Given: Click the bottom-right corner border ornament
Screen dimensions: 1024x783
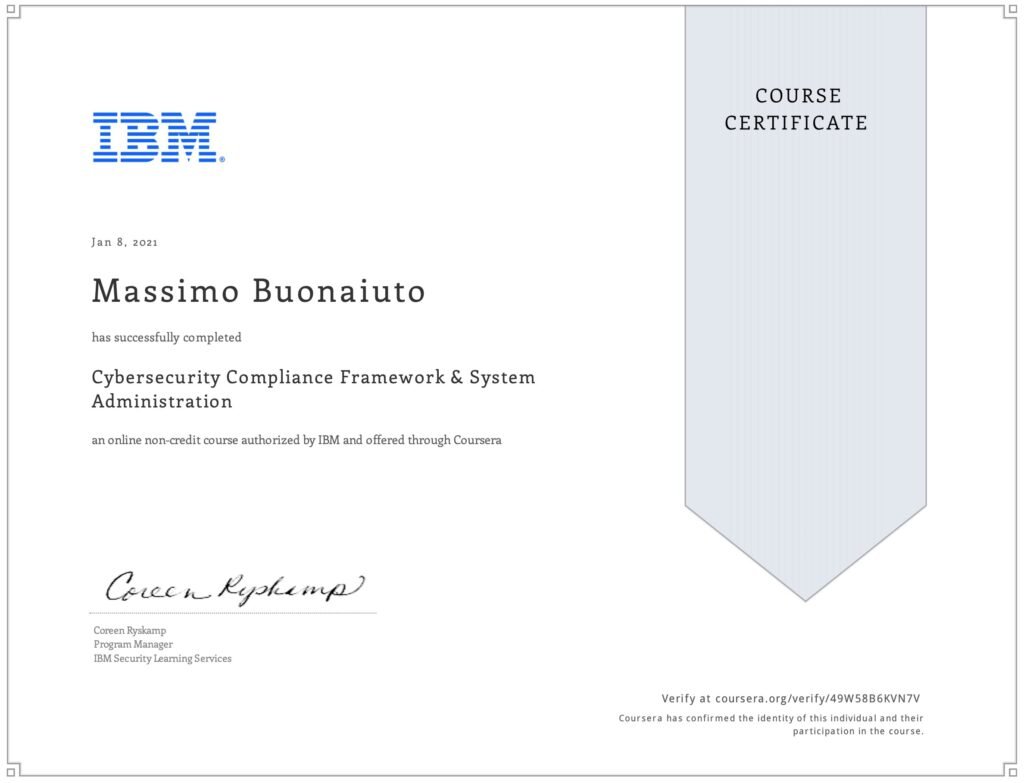Looking at the screenshot, I should 1011,770.
